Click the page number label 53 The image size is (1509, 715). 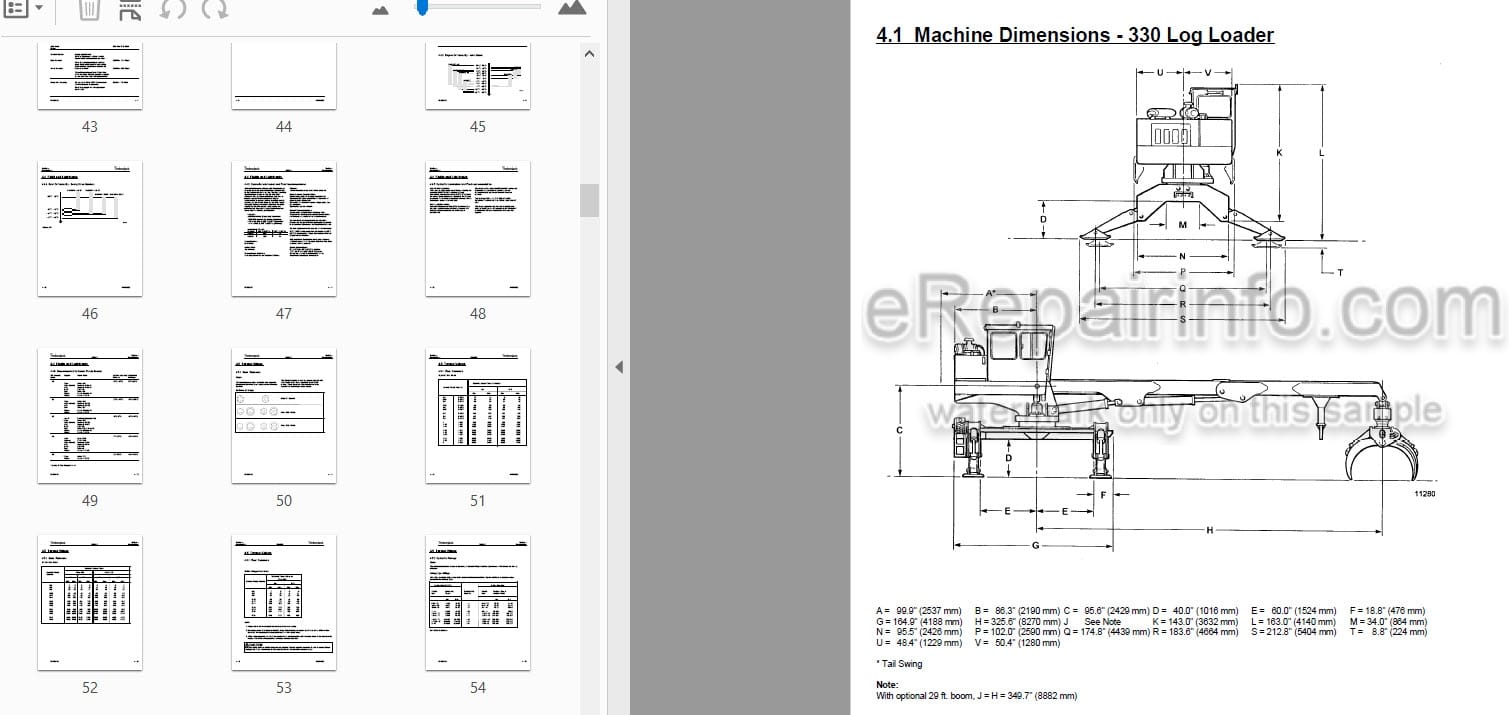284,687
